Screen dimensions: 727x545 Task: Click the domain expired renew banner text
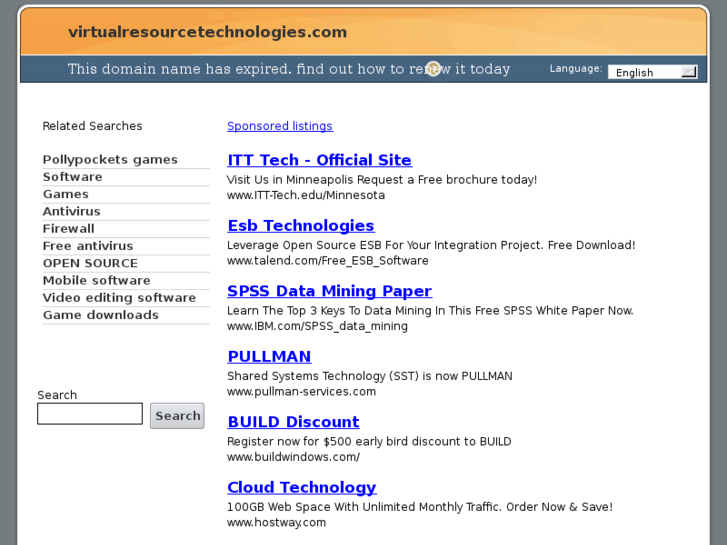[288, 69]
